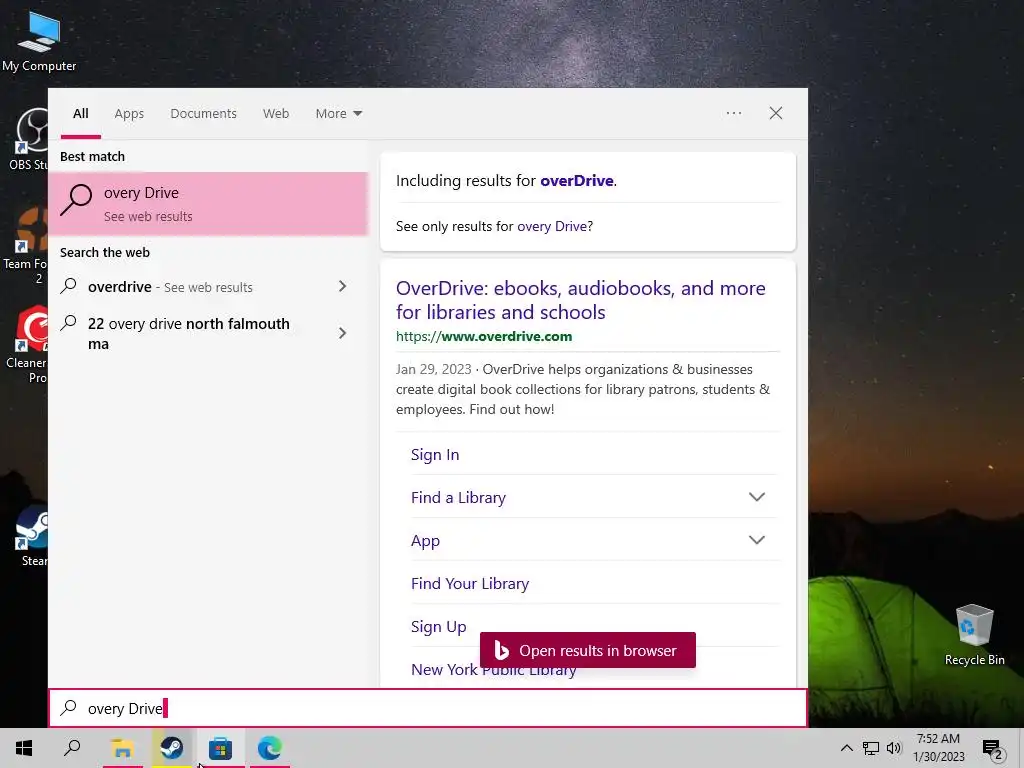The height and width of the screenshot is (768, 1024).
Task: Open the CCleaner Pro desktop shortcut
Action: click(x=27, y=345)
